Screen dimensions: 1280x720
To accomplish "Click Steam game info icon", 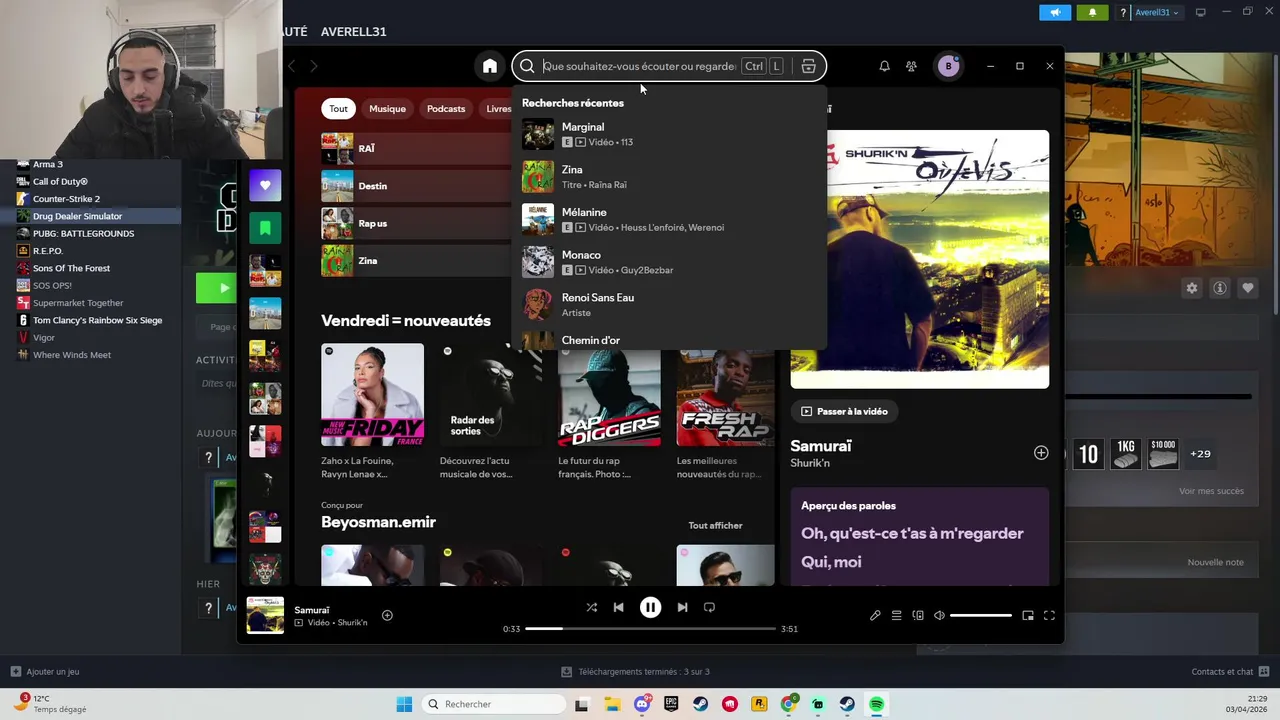I will click(1219, 288).
